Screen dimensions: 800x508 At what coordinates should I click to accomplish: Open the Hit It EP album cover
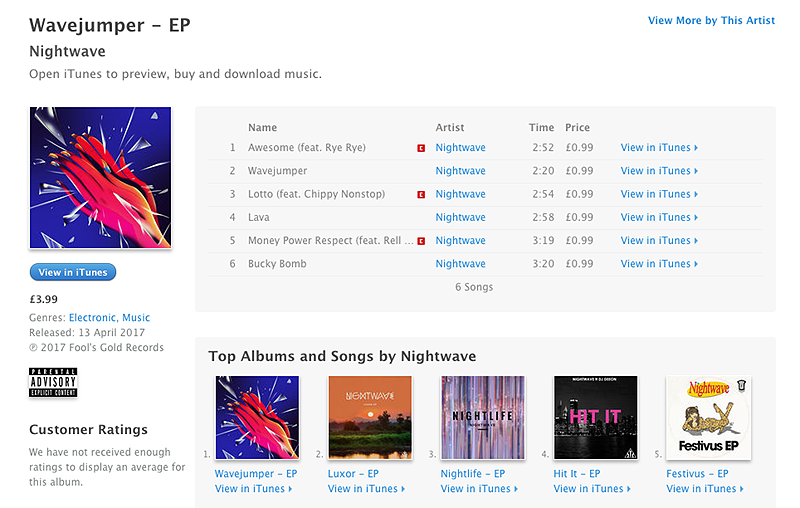point(595,418)
